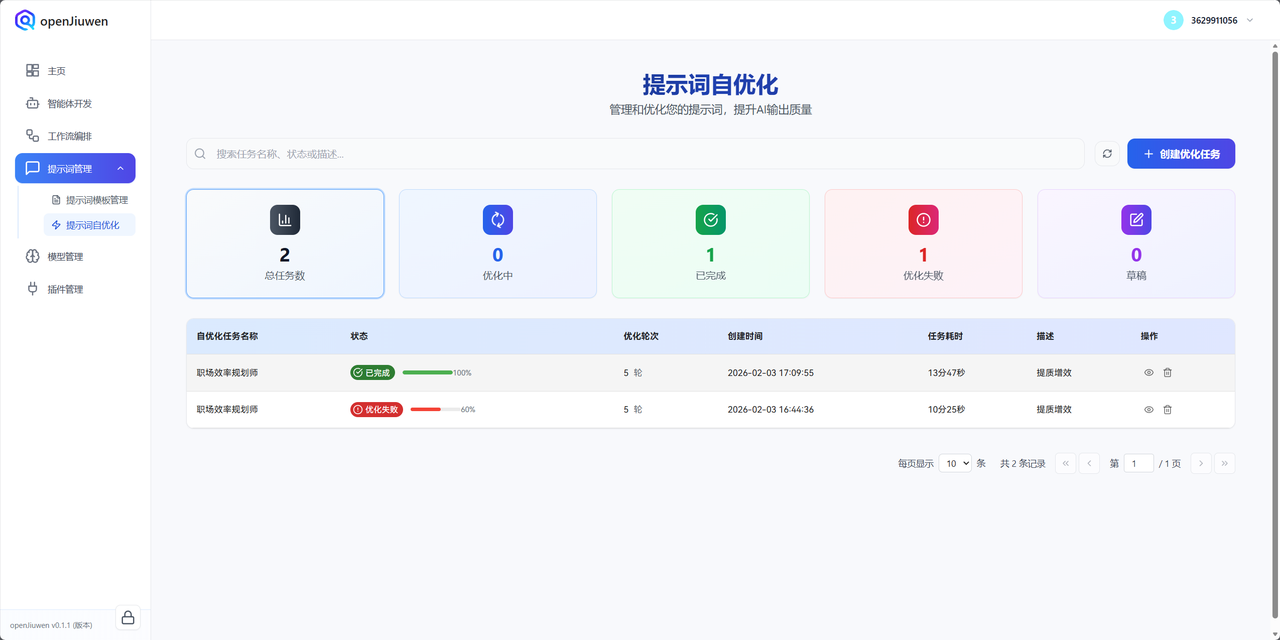Go to last page button

[x=1225, y=463]
